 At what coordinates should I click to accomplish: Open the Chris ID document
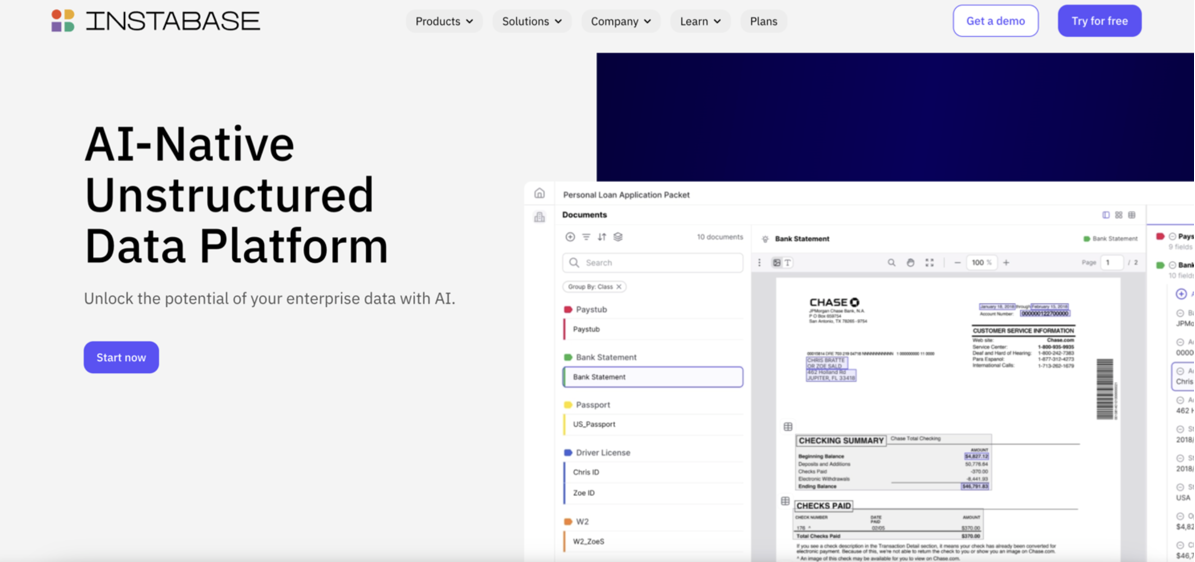pyautogui.click(x=653, y=472)
